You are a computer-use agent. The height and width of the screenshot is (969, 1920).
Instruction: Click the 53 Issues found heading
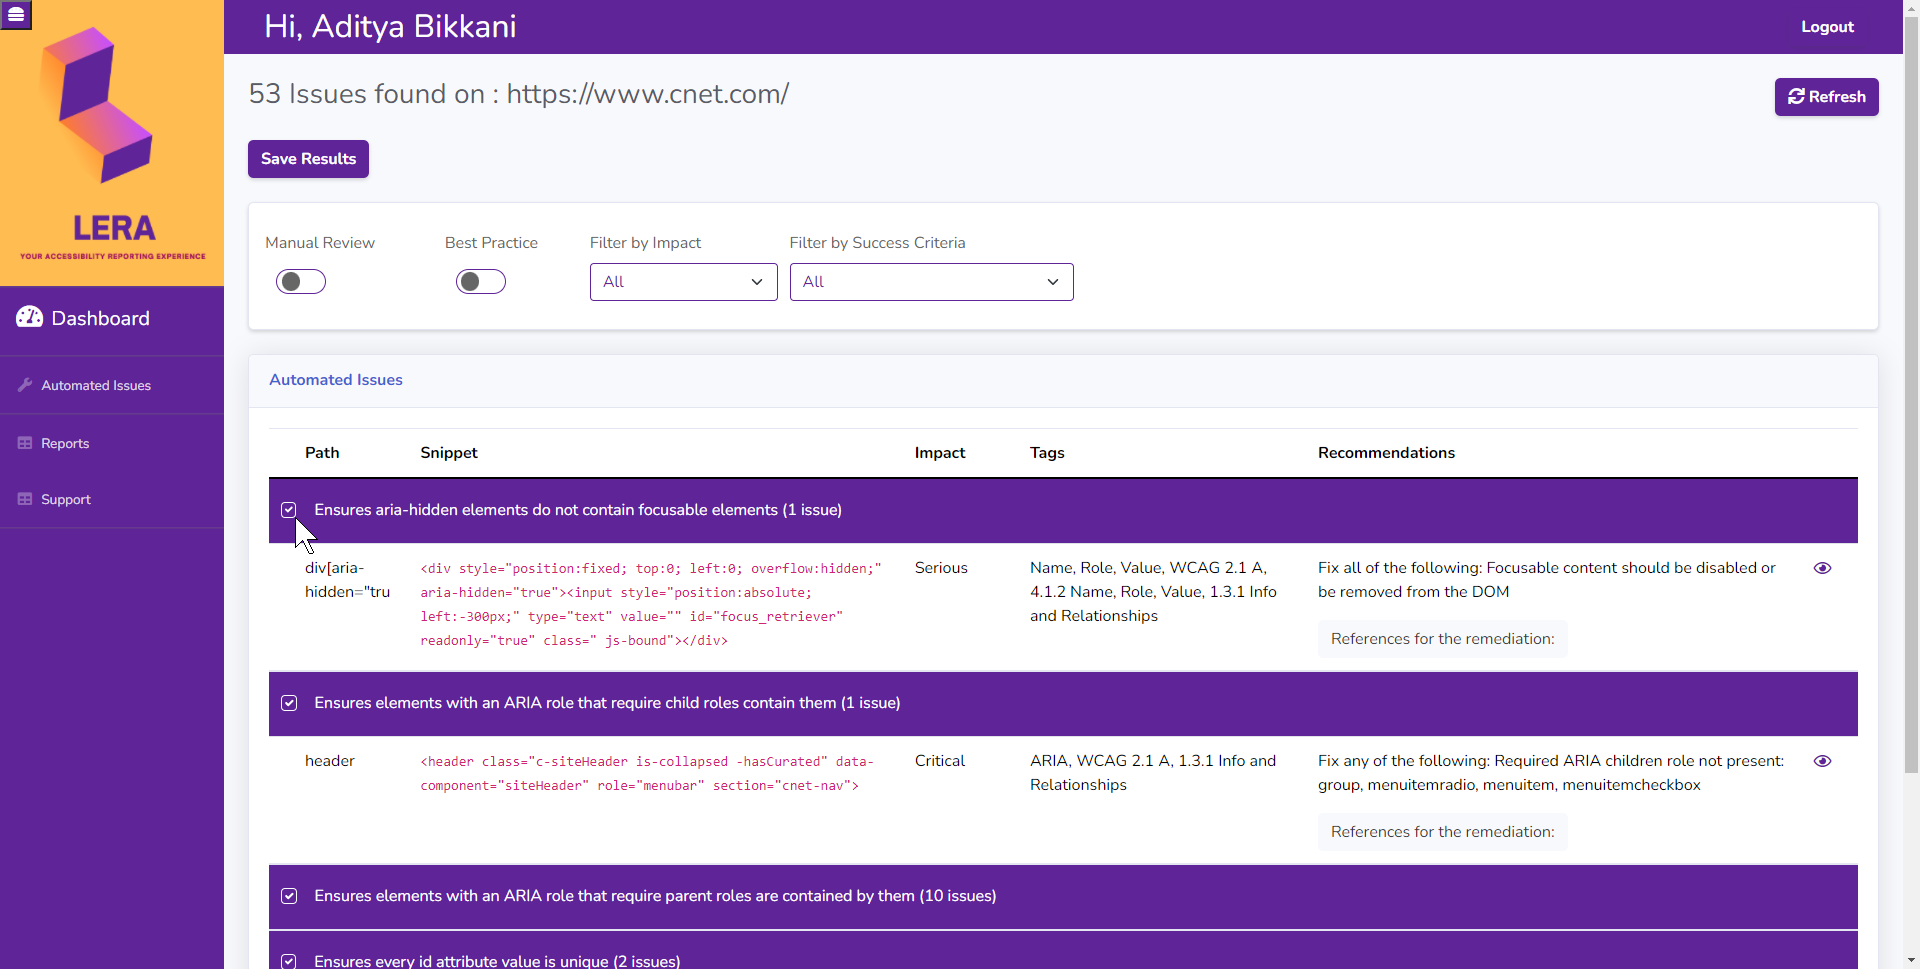518,94
